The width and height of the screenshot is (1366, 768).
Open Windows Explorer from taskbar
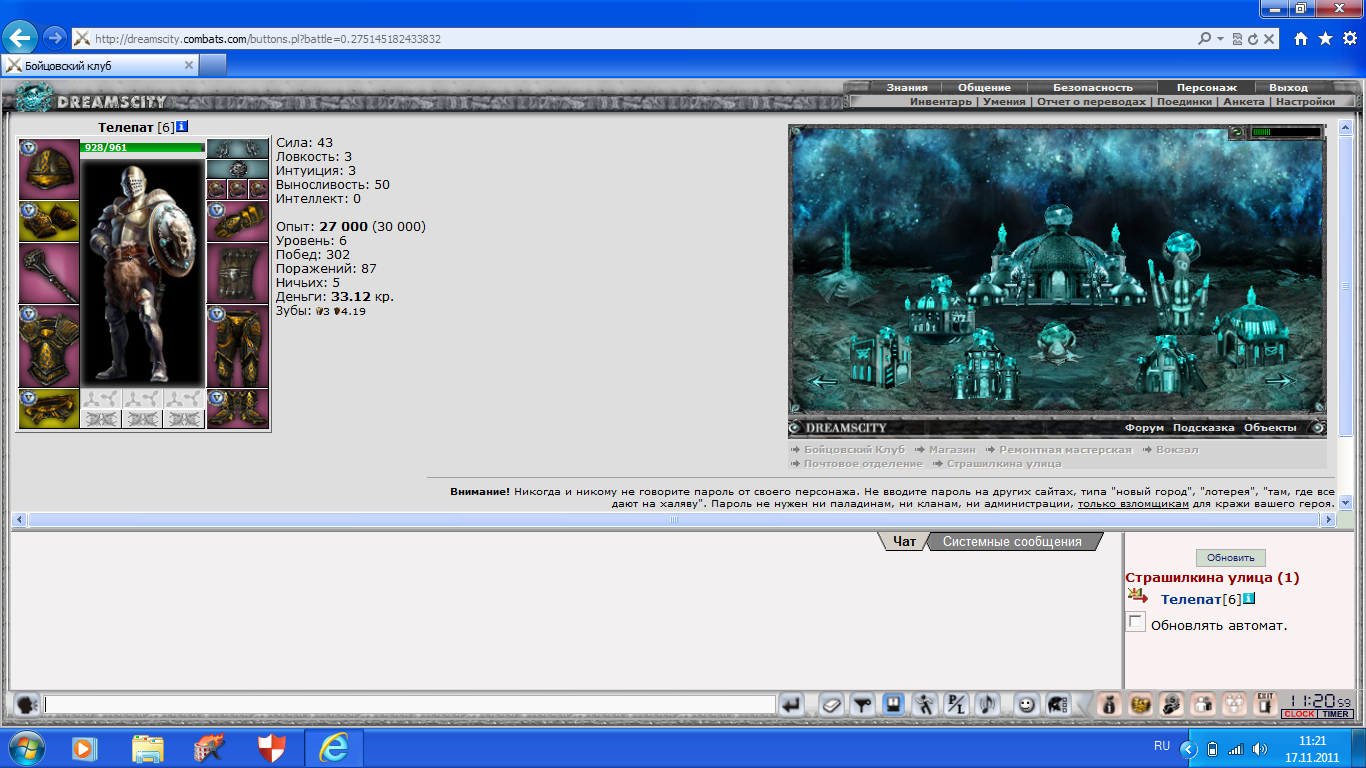(148, 748)
